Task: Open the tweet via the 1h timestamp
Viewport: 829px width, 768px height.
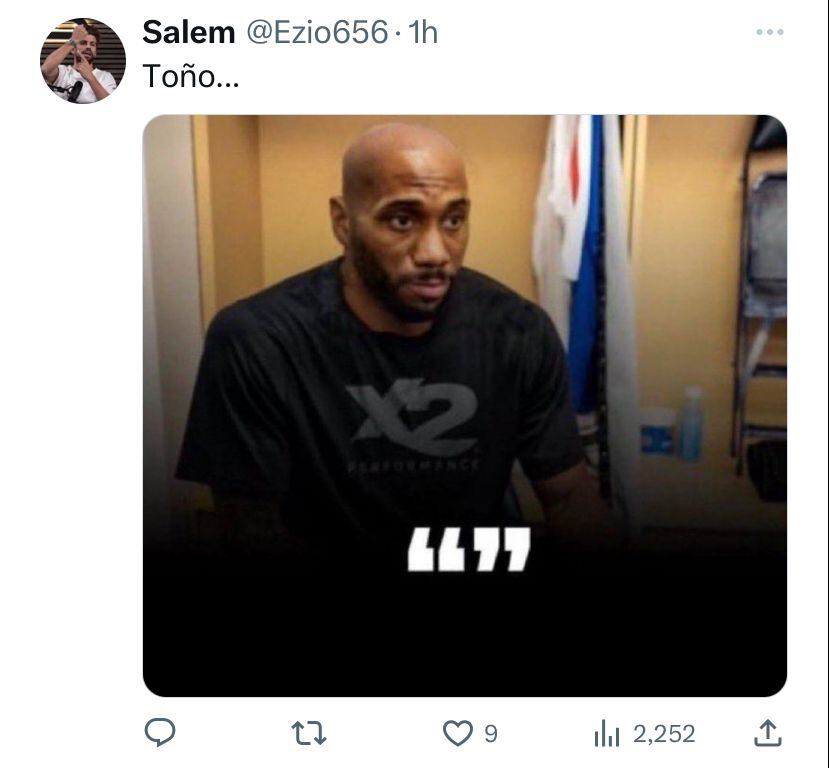Action: (423, 32)
